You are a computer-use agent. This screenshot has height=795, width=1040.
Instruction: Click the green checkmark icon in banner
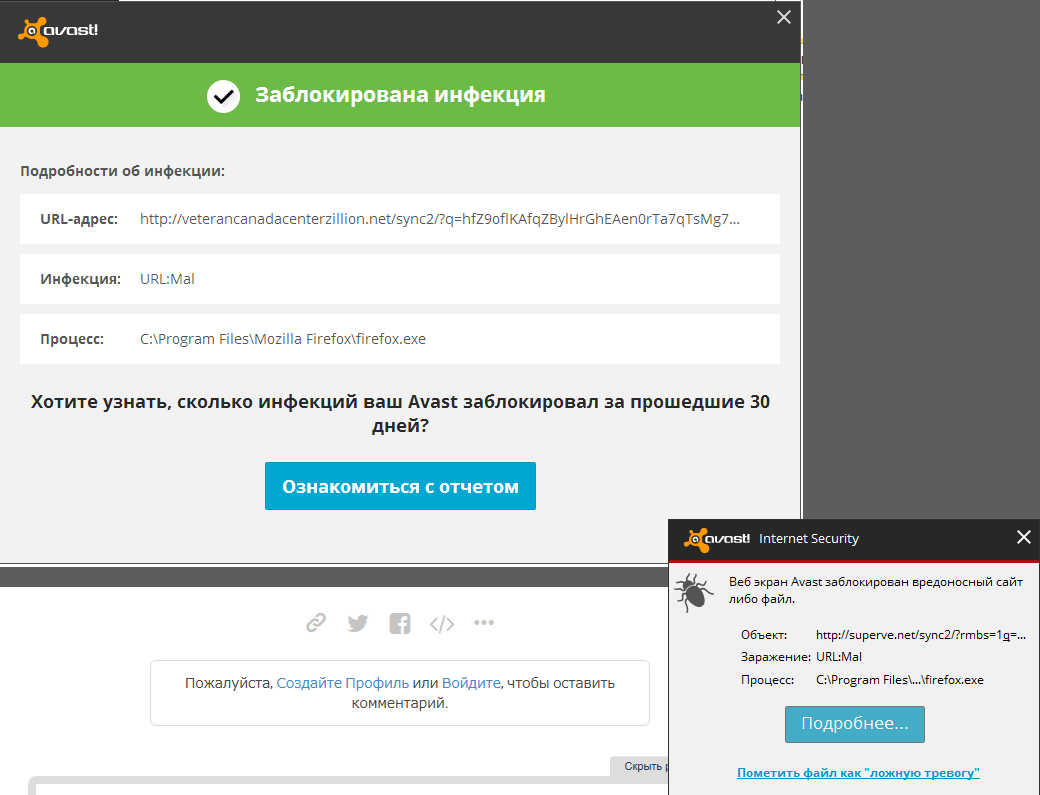[223, 96]
